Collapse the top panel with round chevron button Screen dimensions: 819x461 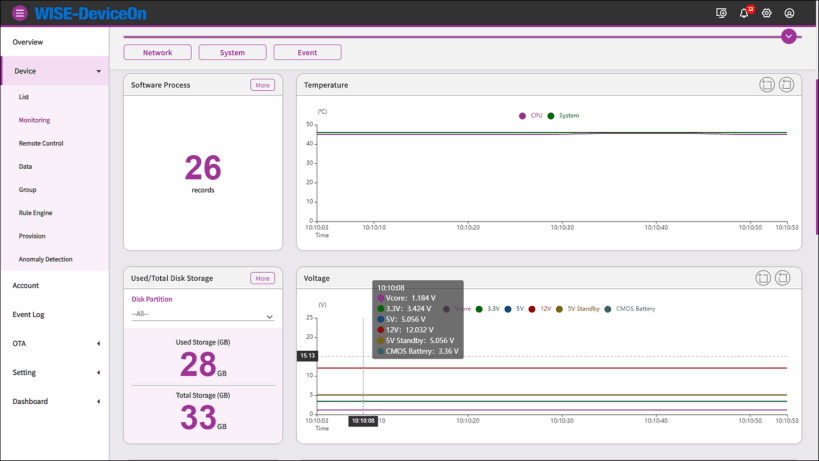tap(789, 37)
